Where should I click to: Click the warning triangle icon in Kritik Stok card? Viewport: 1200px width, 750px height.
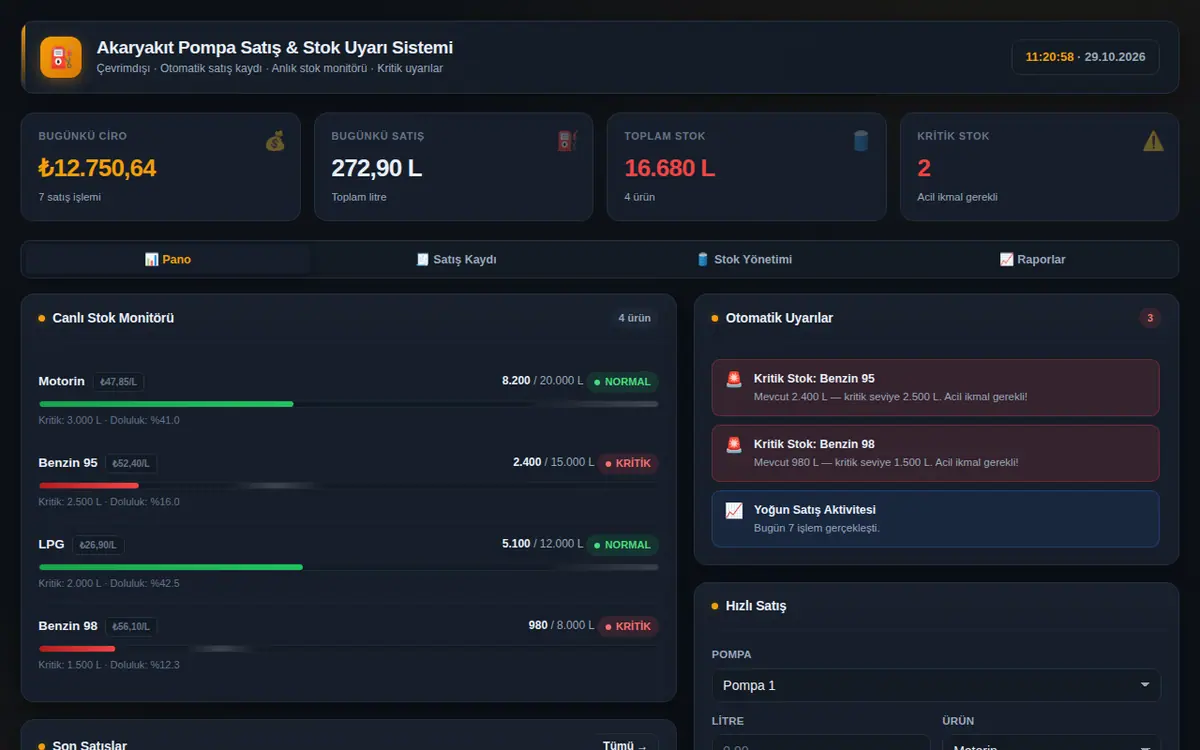pyautogui.click(x=1153, y=141)
